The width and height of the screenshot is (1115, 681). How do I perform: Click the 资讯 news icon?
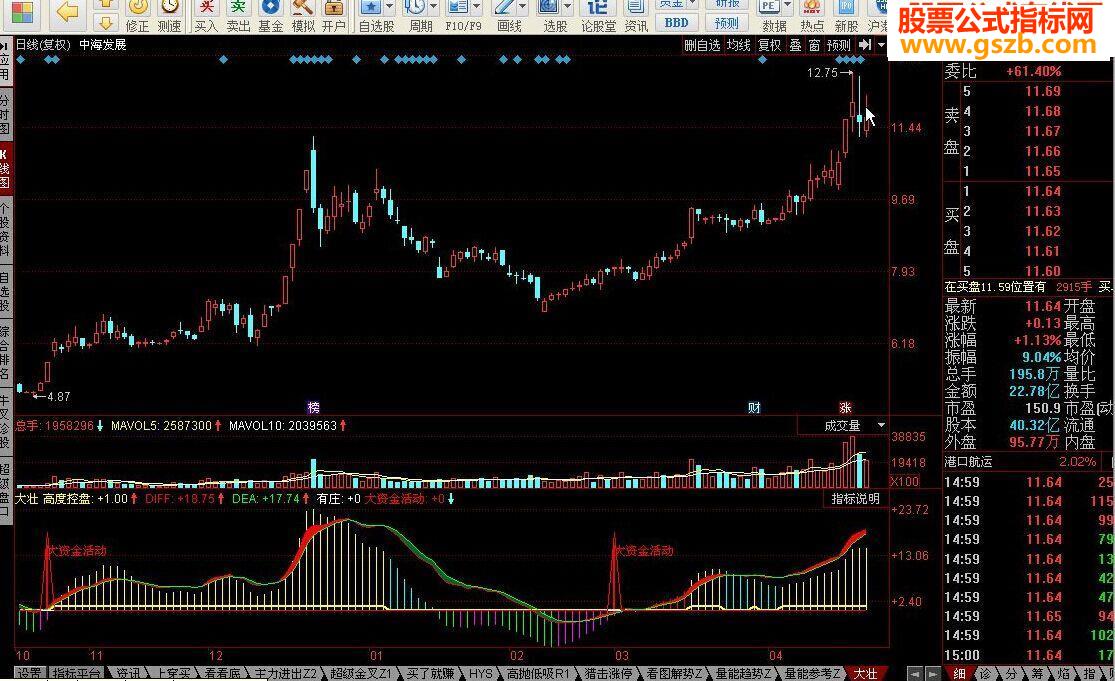[x=636, y=16]
